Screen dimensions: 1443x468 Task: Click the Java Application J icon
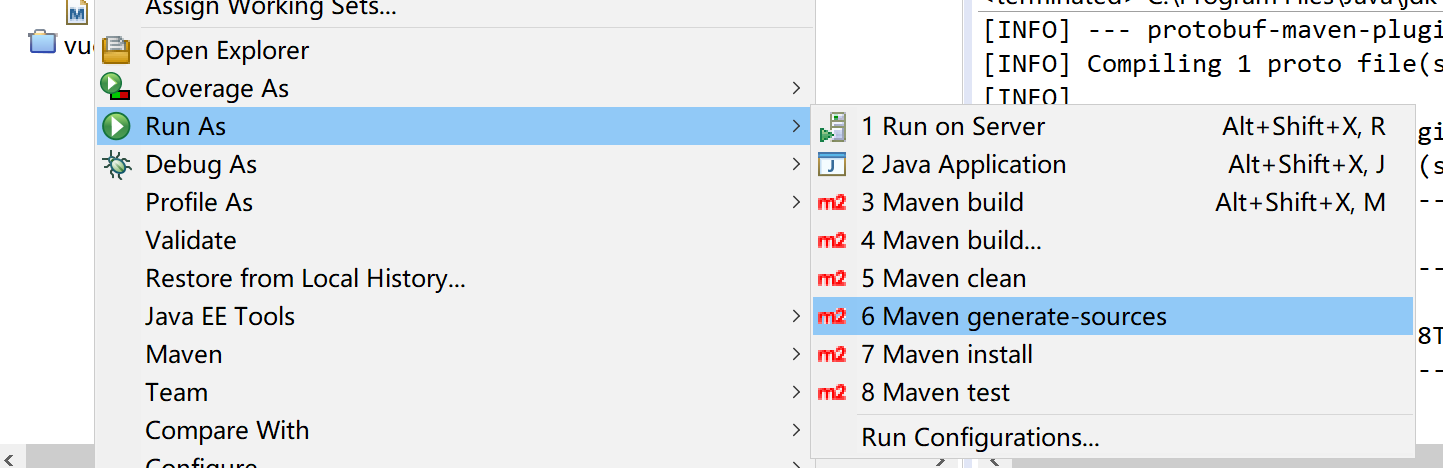(832, 164)
